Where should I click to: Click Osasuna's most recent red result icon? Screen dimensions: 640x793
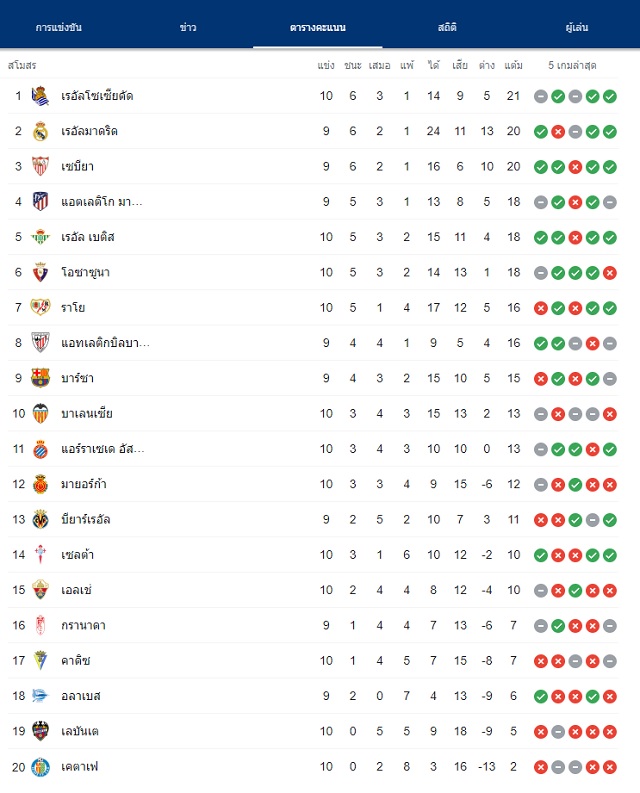[610, 273]
